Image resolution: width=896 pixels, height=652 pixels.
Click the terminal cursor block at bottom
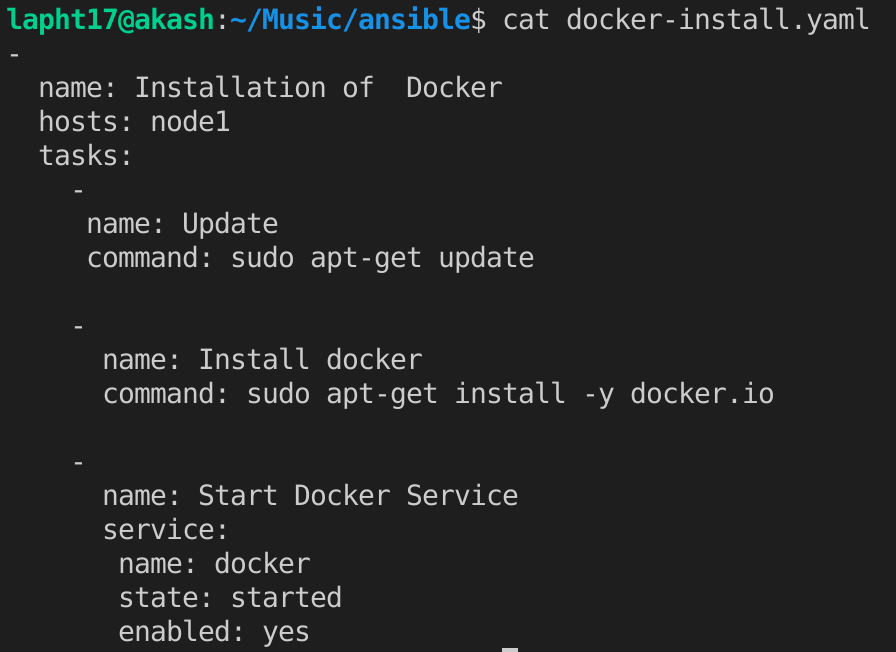click(x=510, y=650)
